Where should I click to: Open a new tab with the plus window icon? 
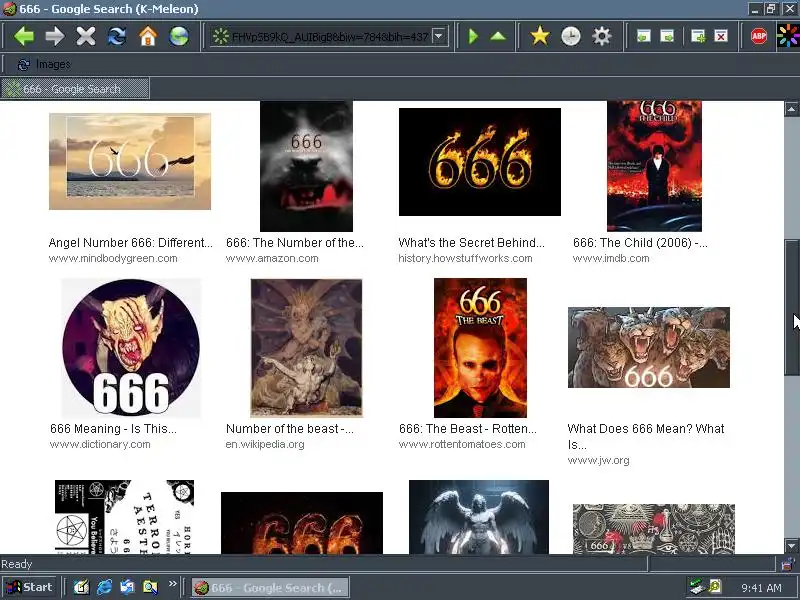(x=697, y=36)
